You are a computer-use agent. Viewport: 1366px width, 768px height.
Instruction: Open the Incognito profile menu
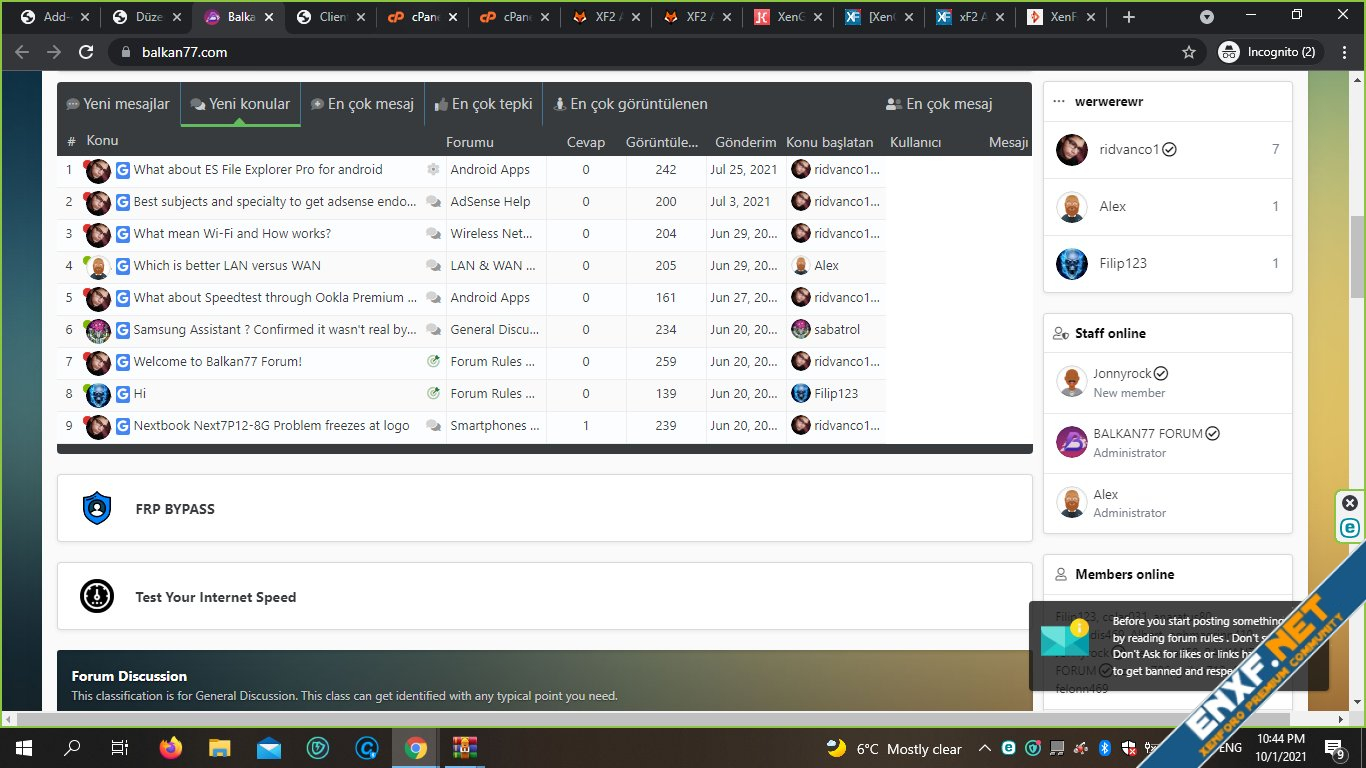click(x=1268, y=52)
